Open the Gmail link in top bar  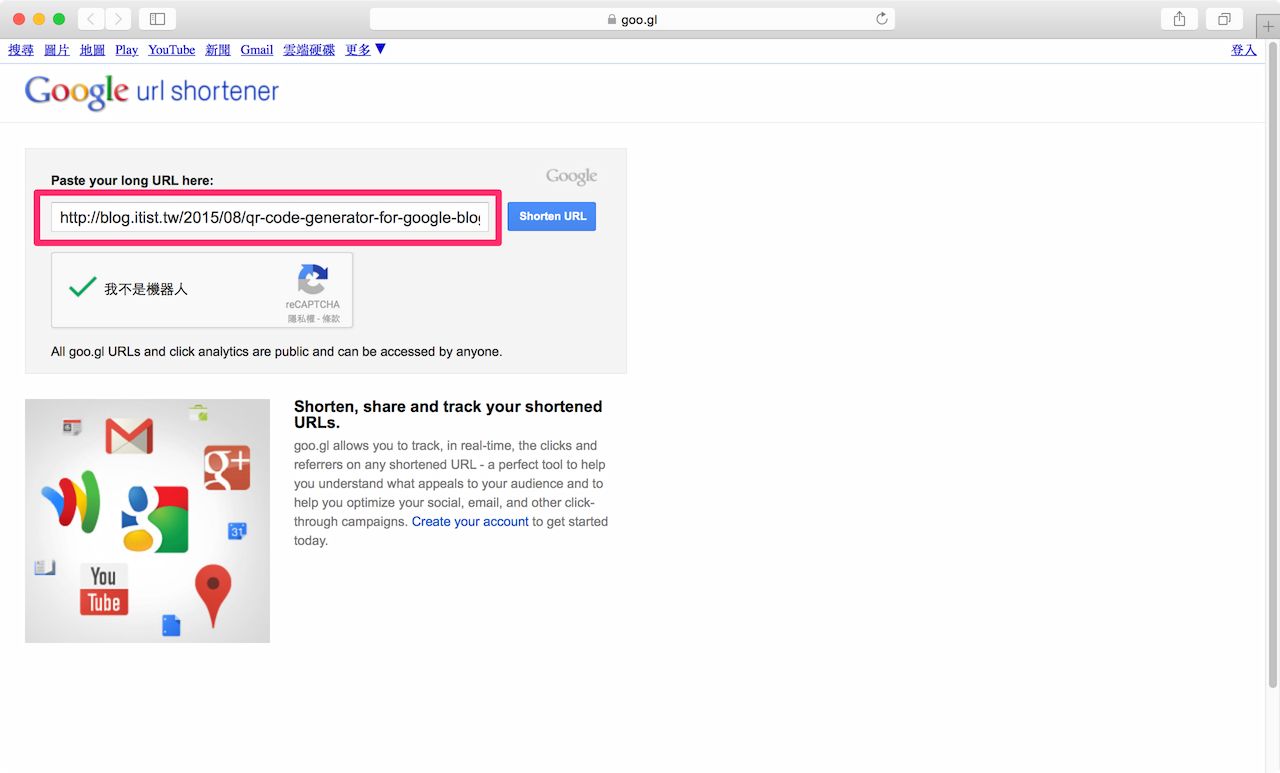click(257, 50)
